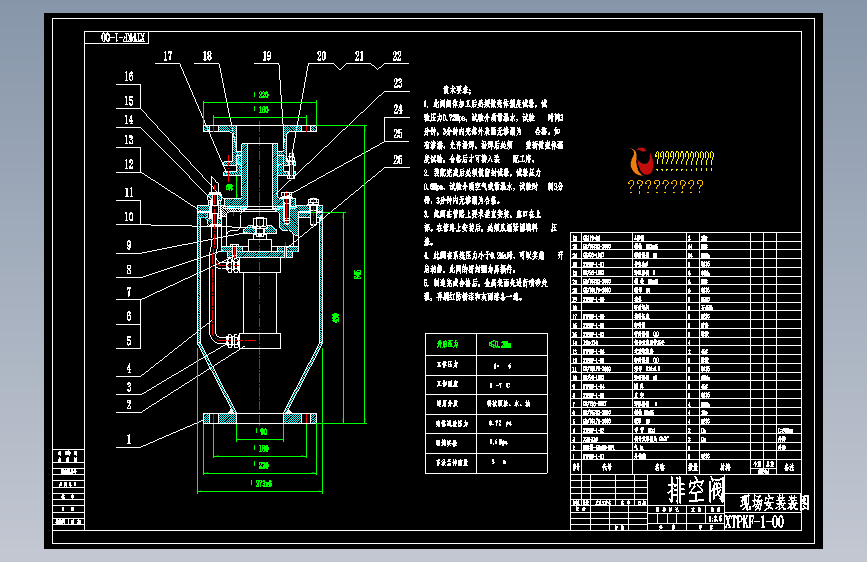Click part callout number 4
The image size is (867, 562).
(x=129, y=368)
